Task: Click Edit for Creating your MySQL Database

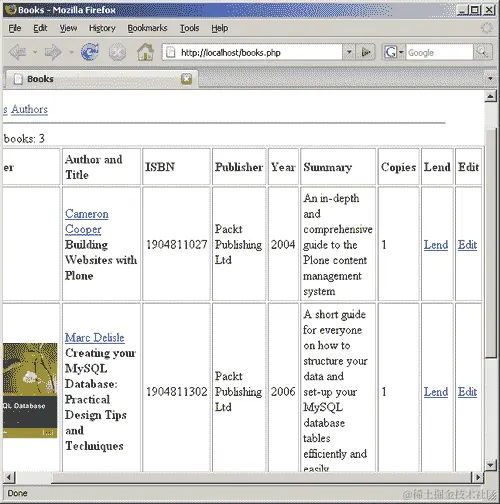Action: coord(467,392)
